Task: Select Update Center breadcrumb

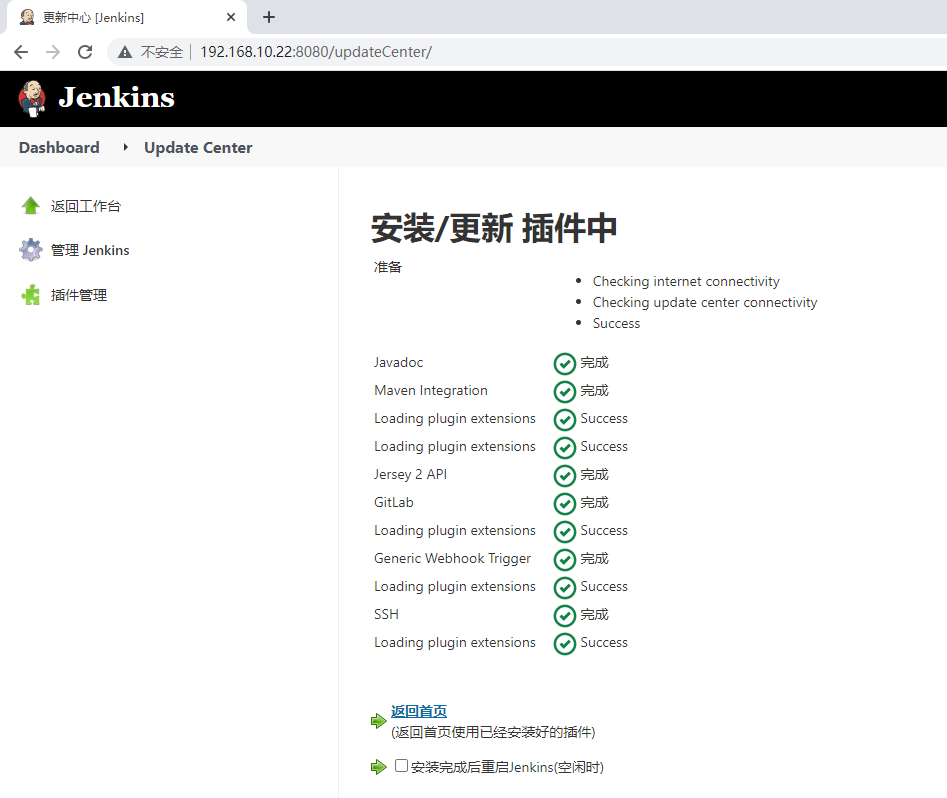Action: coord(198,147)
